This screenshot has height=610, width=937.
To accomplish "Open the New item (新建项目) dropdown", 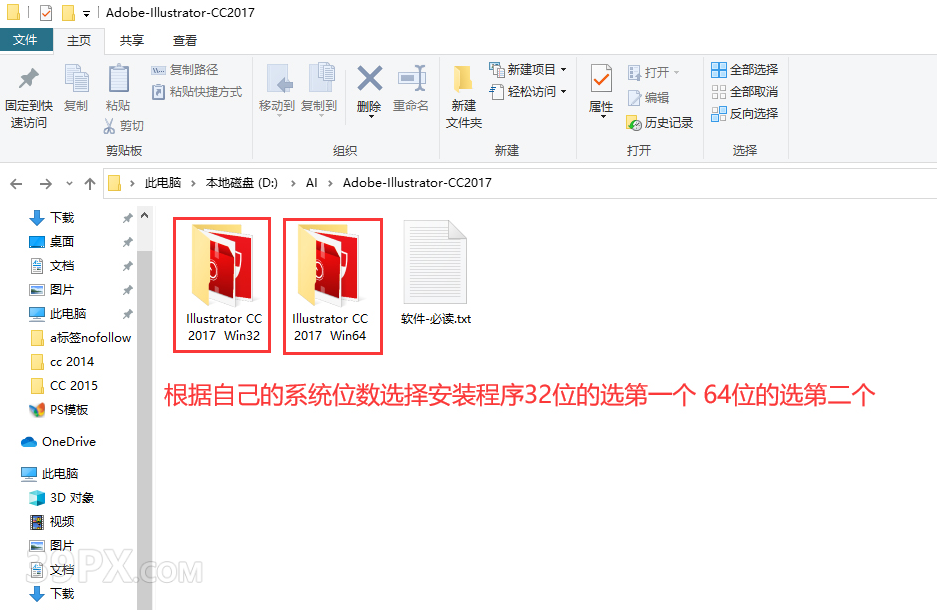I will point(528,70).
